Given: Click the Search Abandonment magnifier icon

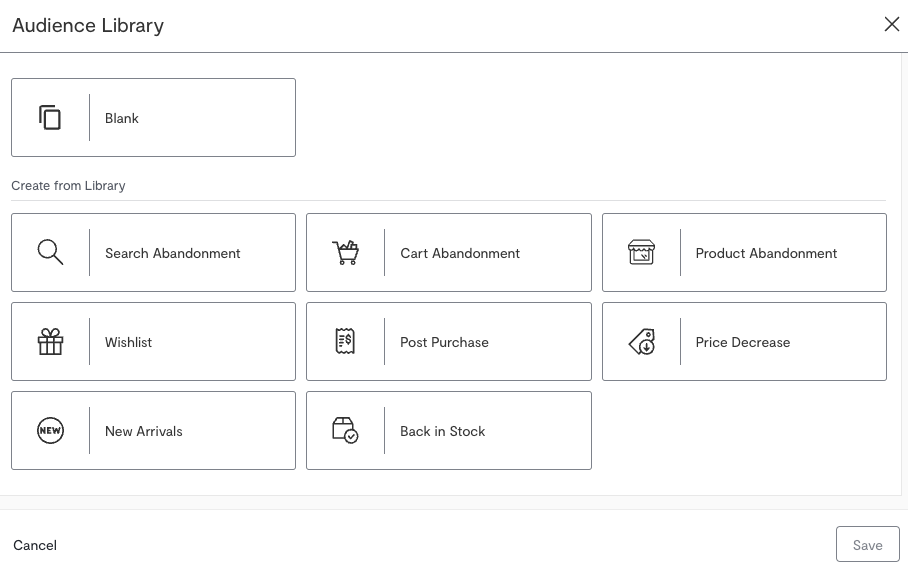Looking at the screenshot, I should [x=50, y=253].
